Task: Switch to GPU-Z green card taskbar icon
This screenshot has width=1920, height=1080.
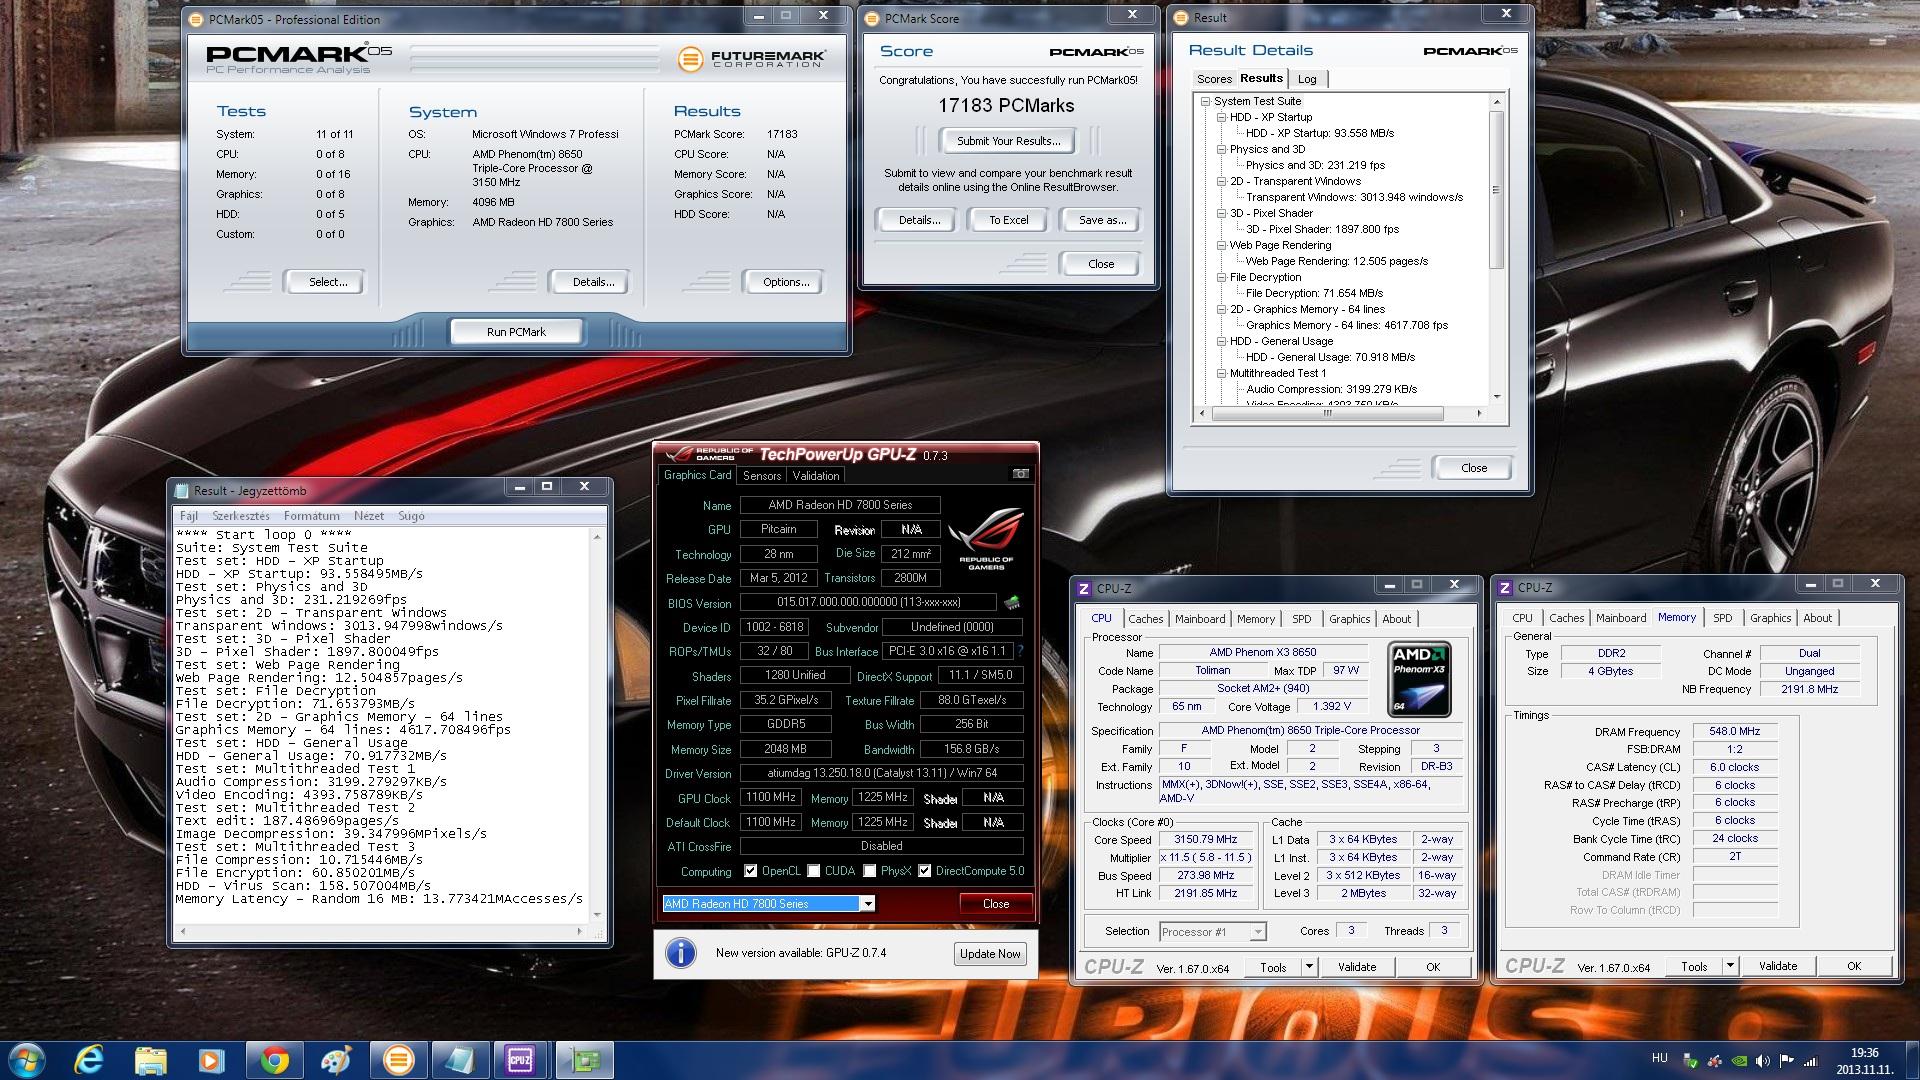Action: pos(583,1060)
